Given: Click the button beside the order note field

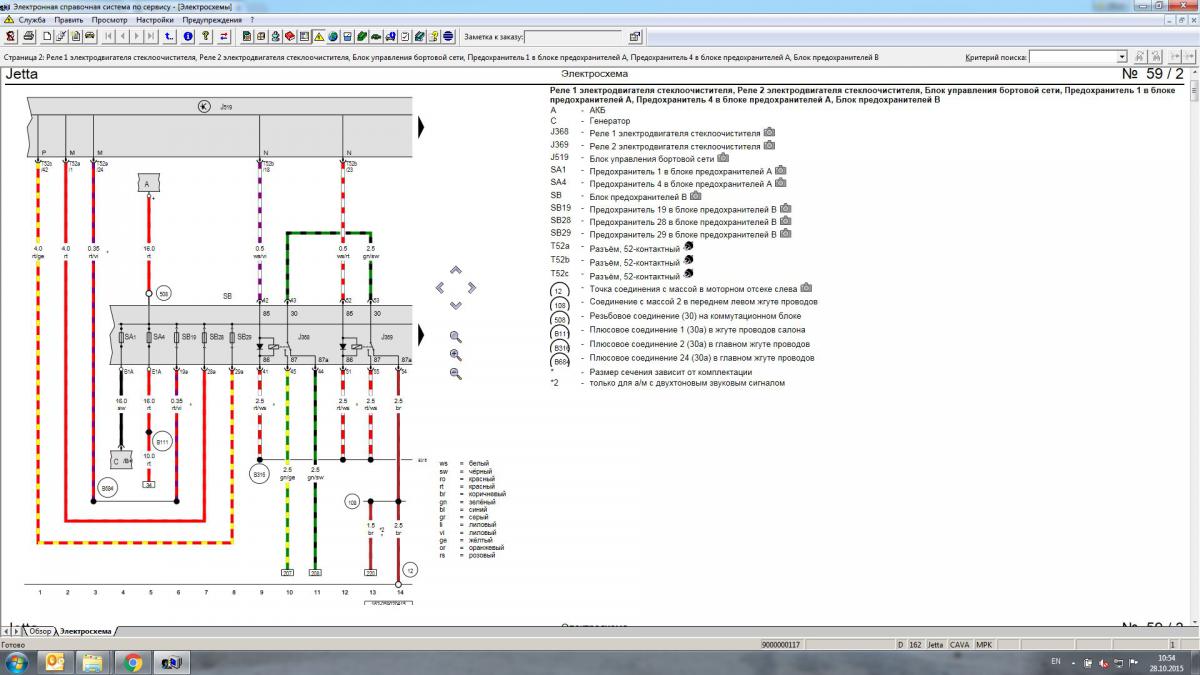Looking at the screenshot, I should coord(635,38).
